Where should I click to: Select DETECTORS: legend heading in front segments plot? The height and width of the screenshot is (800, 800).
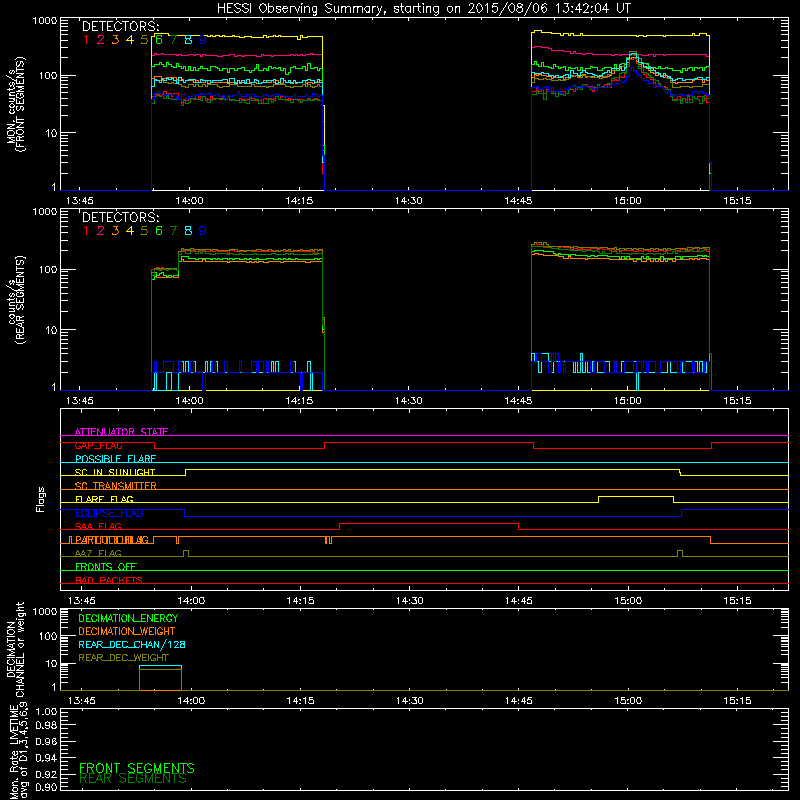120,26
